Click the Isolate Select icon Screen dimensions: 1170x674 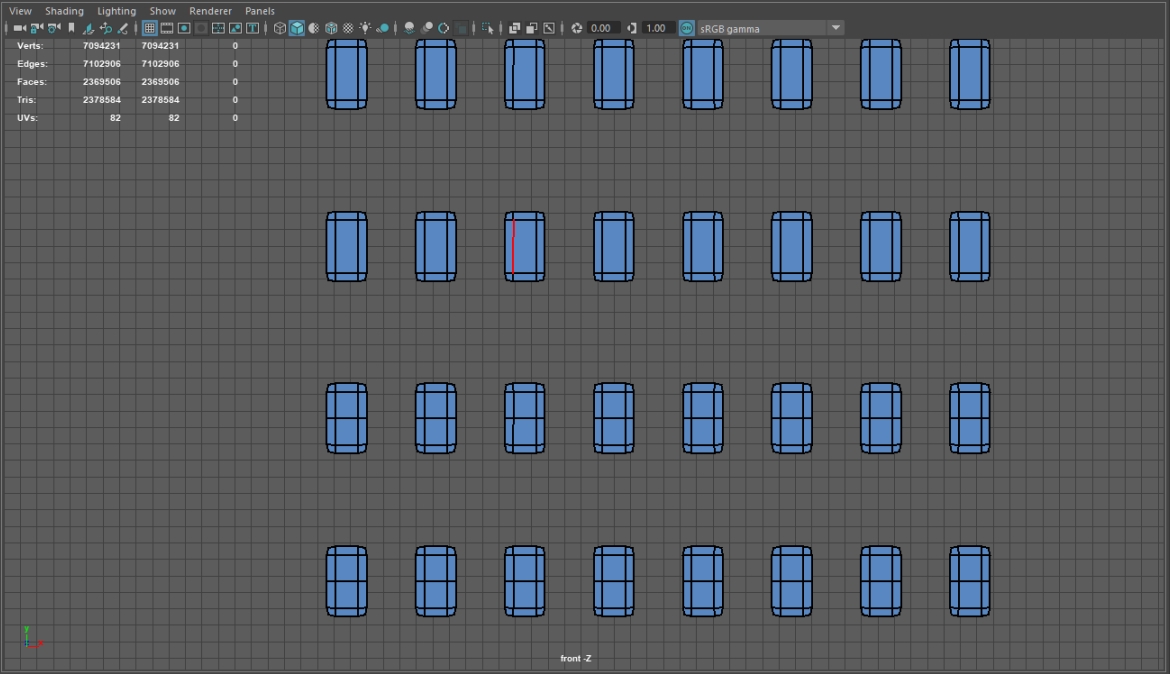(487, 28)
